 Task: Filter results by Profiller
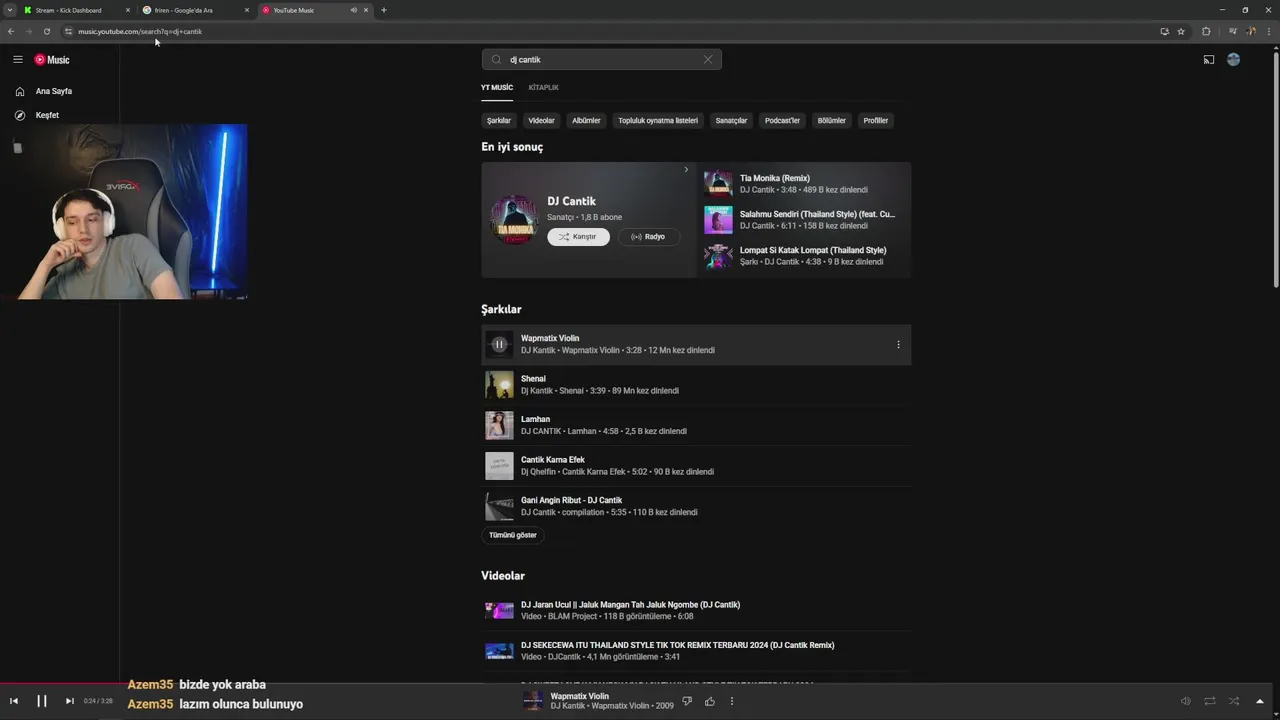[876, 121]
